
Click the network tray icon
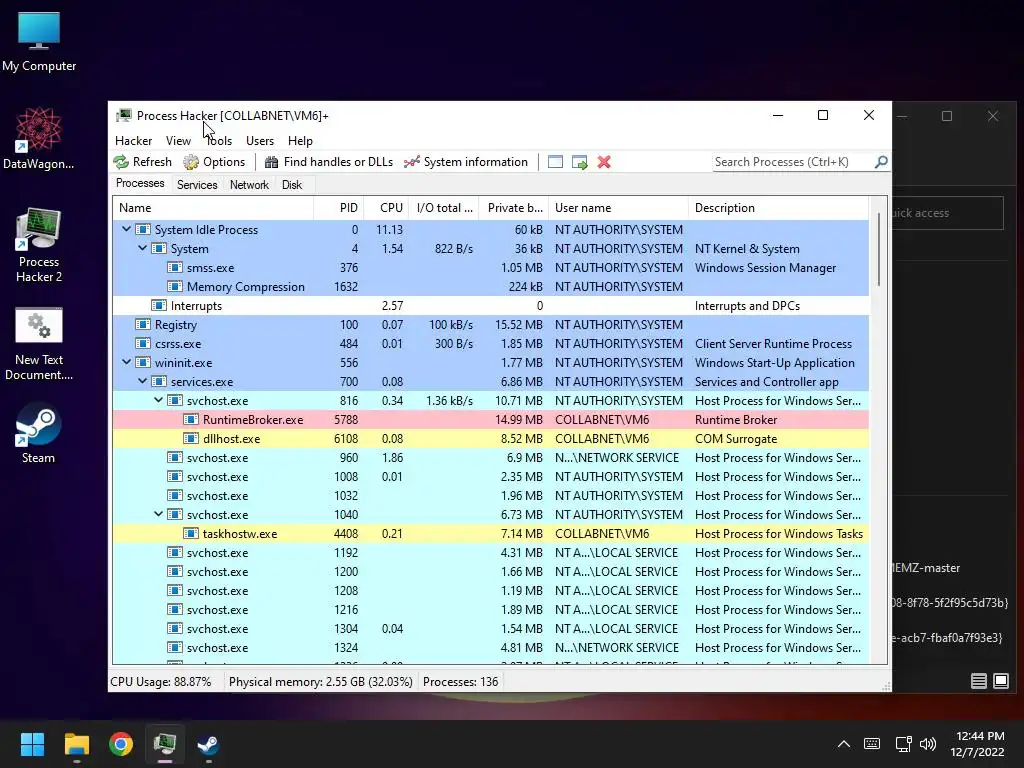pyautogui.click(x=903, y=744)
